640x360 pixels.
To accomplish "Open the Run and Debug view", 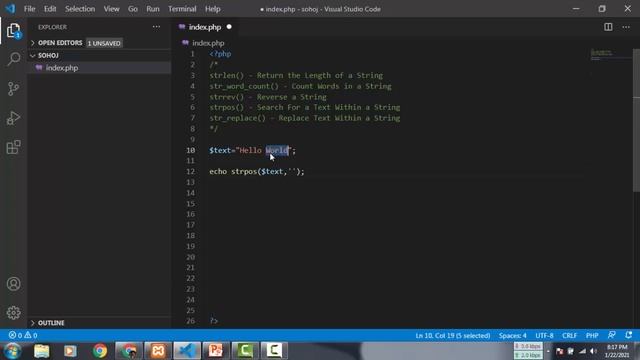I will coord(13,118).
